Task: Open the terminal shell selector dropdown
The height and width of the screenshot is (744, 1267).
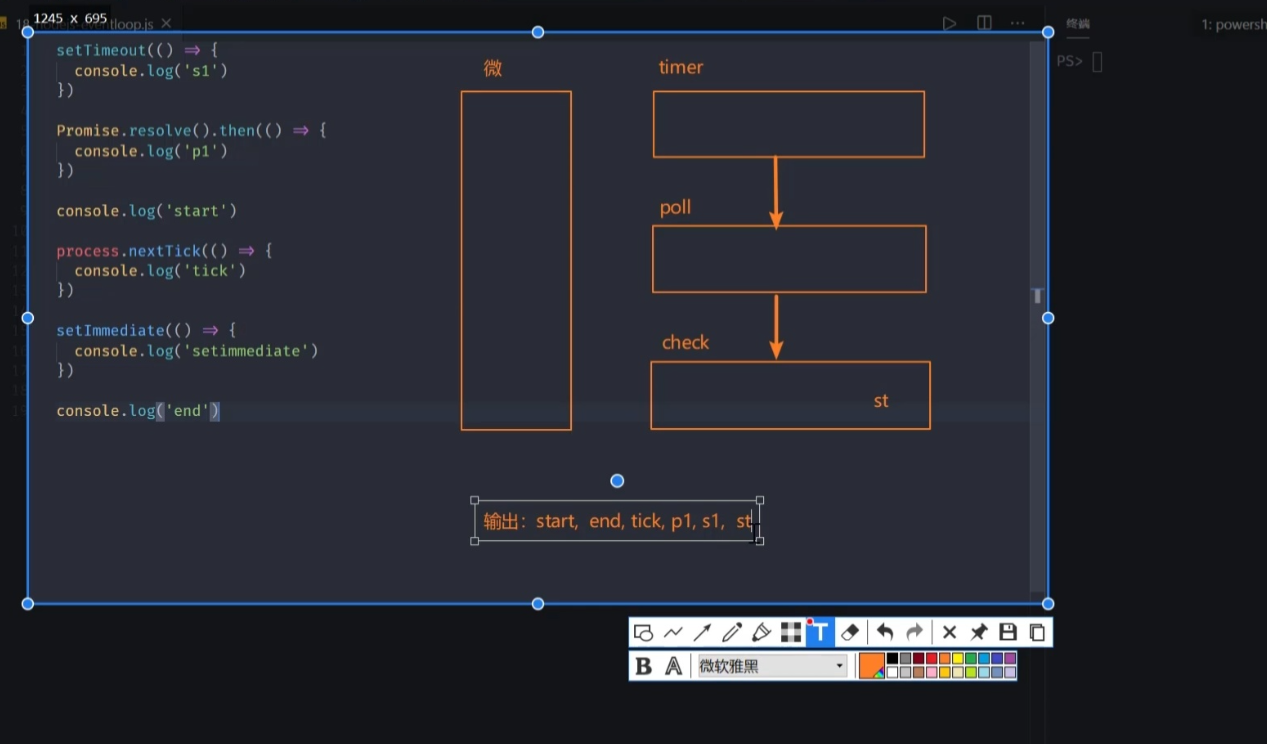Action: point(1234,24)
